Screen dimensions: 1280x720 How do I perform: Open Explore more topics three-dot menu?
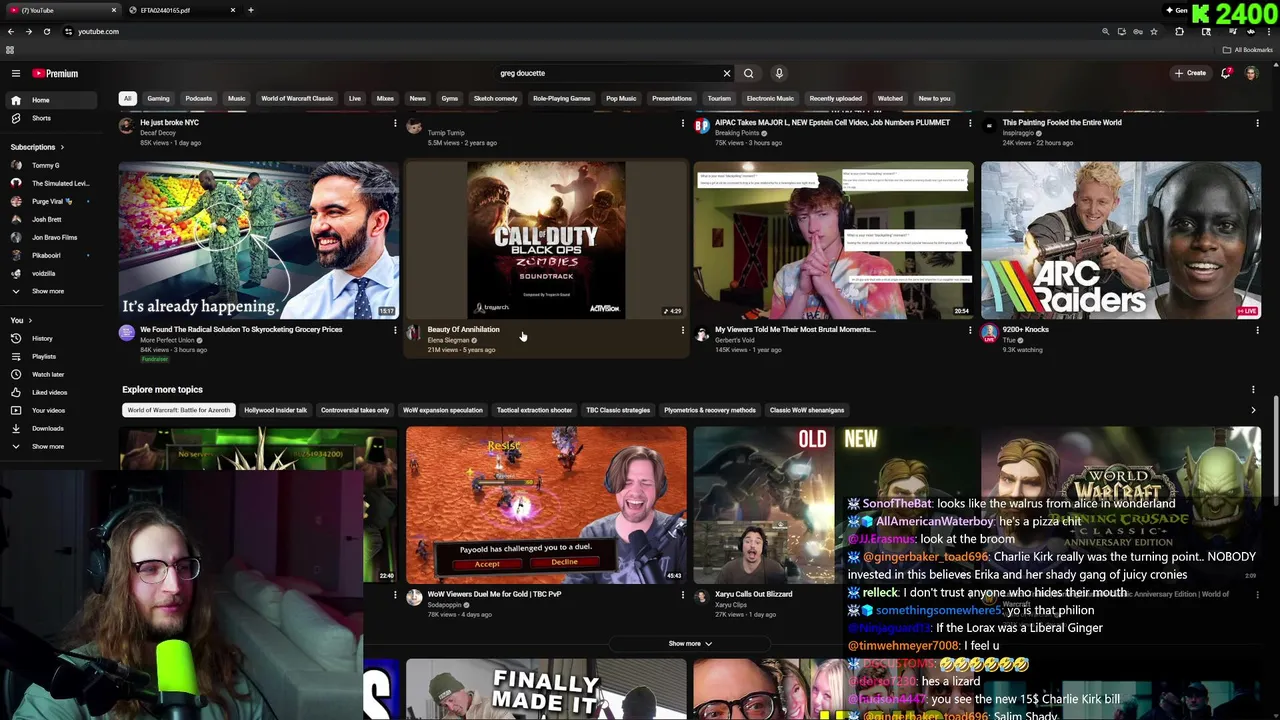tap(1253, 390)
